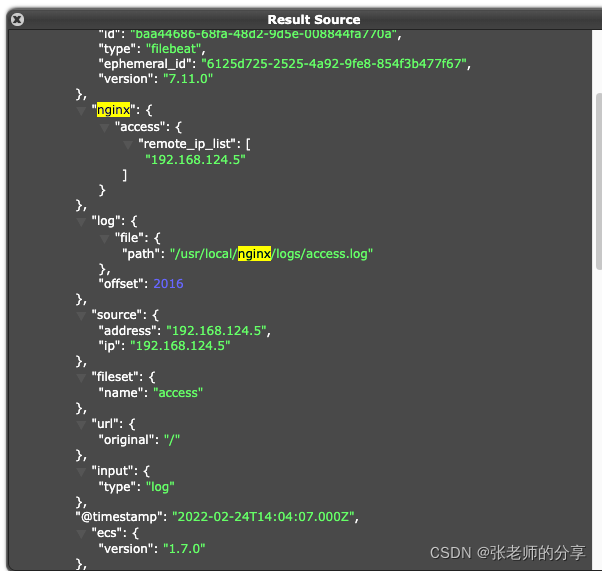Viewport: 602px width, 571px height.
Task: Collapse the "remote_ip_list" array
Action: click(128, 145)
